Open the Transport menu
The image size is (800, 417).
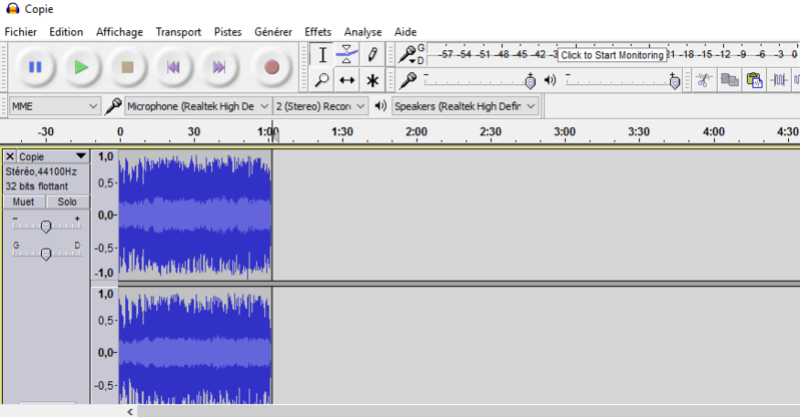tap(178, 32)
